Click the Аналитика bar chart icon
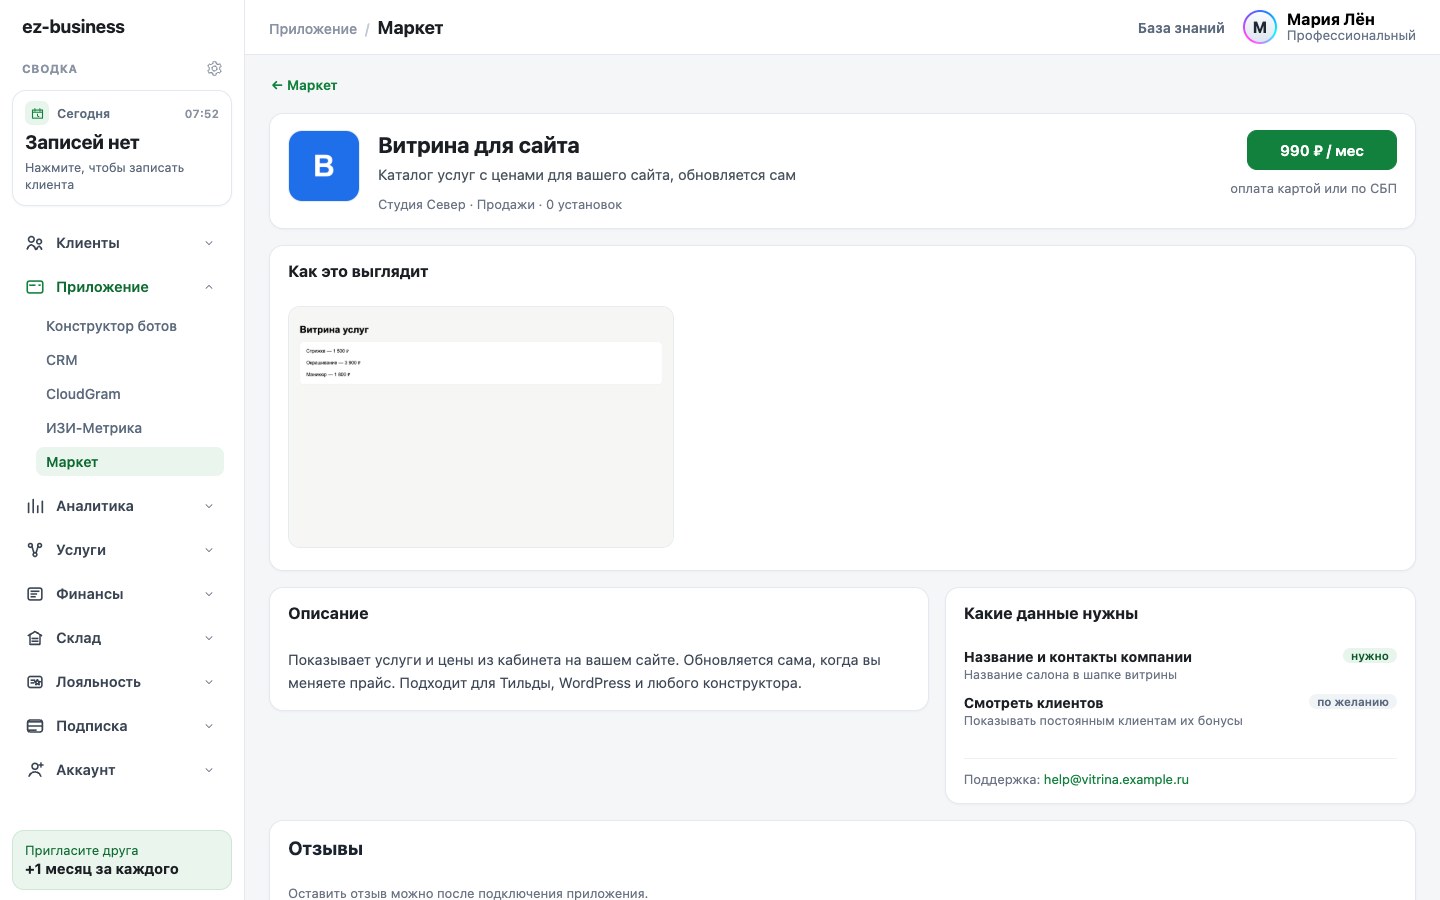Screen dimensions: 1440x900 tap(35, 506)
